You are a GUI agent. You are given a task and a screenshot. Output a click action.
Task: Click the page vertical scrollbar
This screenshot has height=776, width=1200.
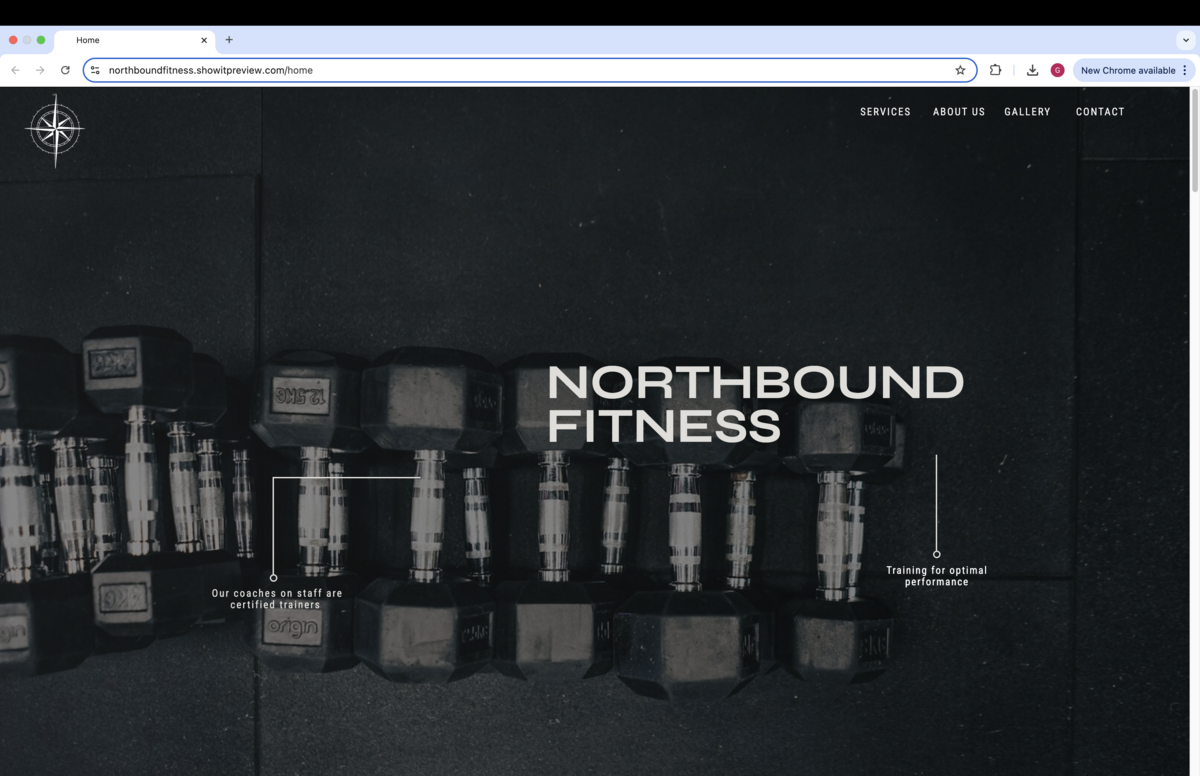point(1194,431)
